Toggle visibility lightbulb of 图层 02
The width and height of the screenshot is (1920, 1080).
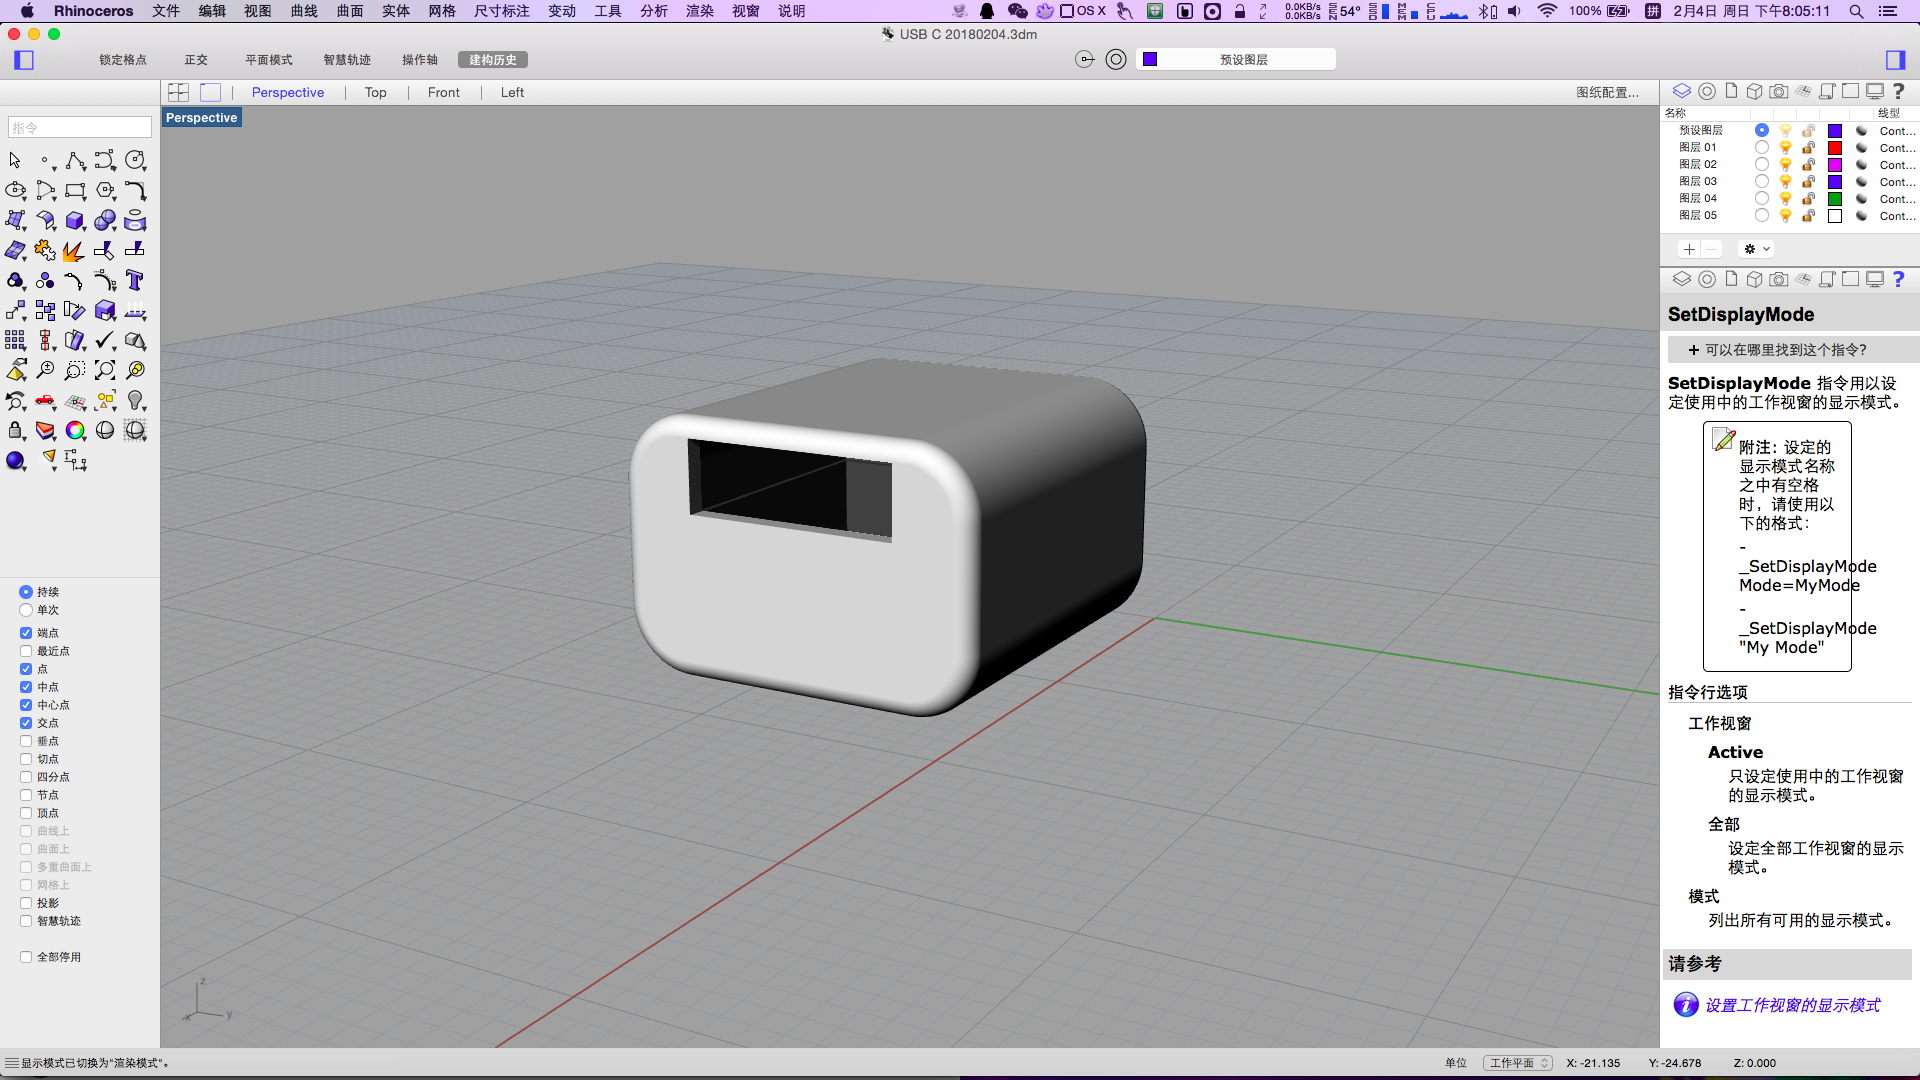pyautogui.click(x=1785, y=165)
